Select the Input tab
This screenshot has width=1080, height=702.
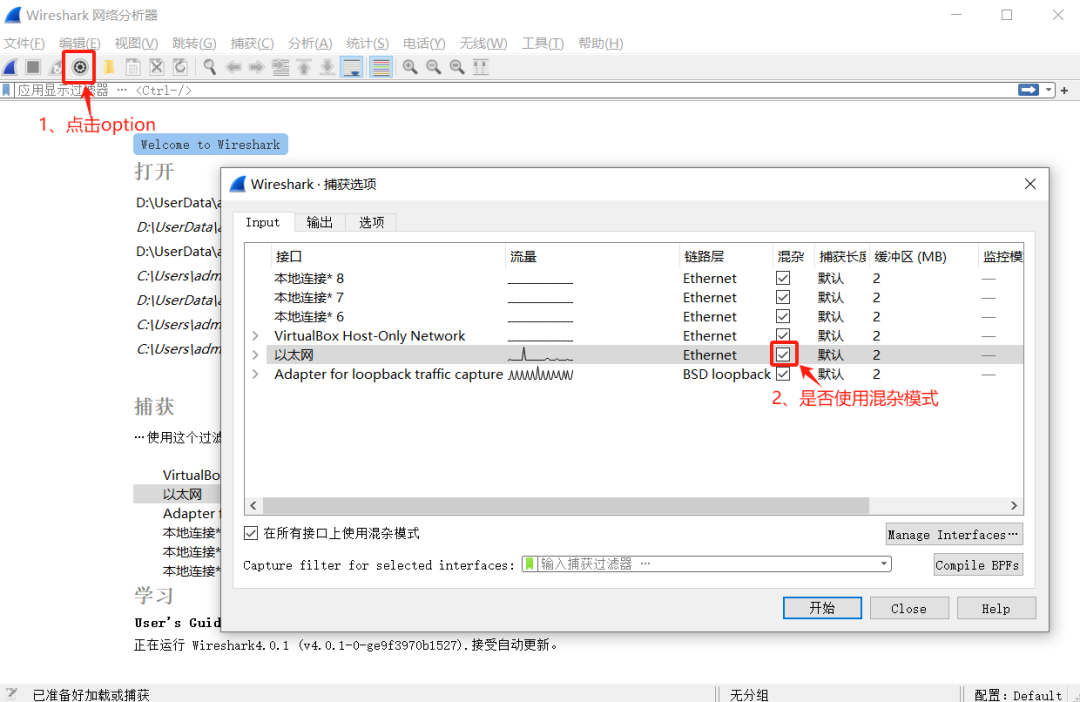tap(263, 222)
